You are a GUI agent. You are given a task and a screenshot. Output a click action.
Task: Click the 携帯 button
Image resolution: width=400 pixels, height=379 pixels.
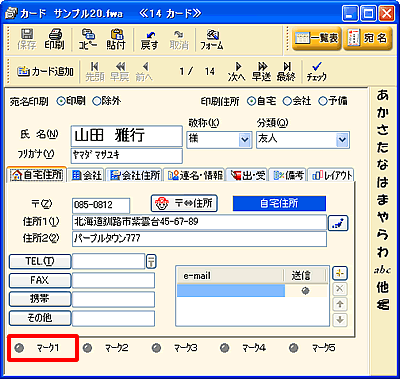[x=40, y=299]
